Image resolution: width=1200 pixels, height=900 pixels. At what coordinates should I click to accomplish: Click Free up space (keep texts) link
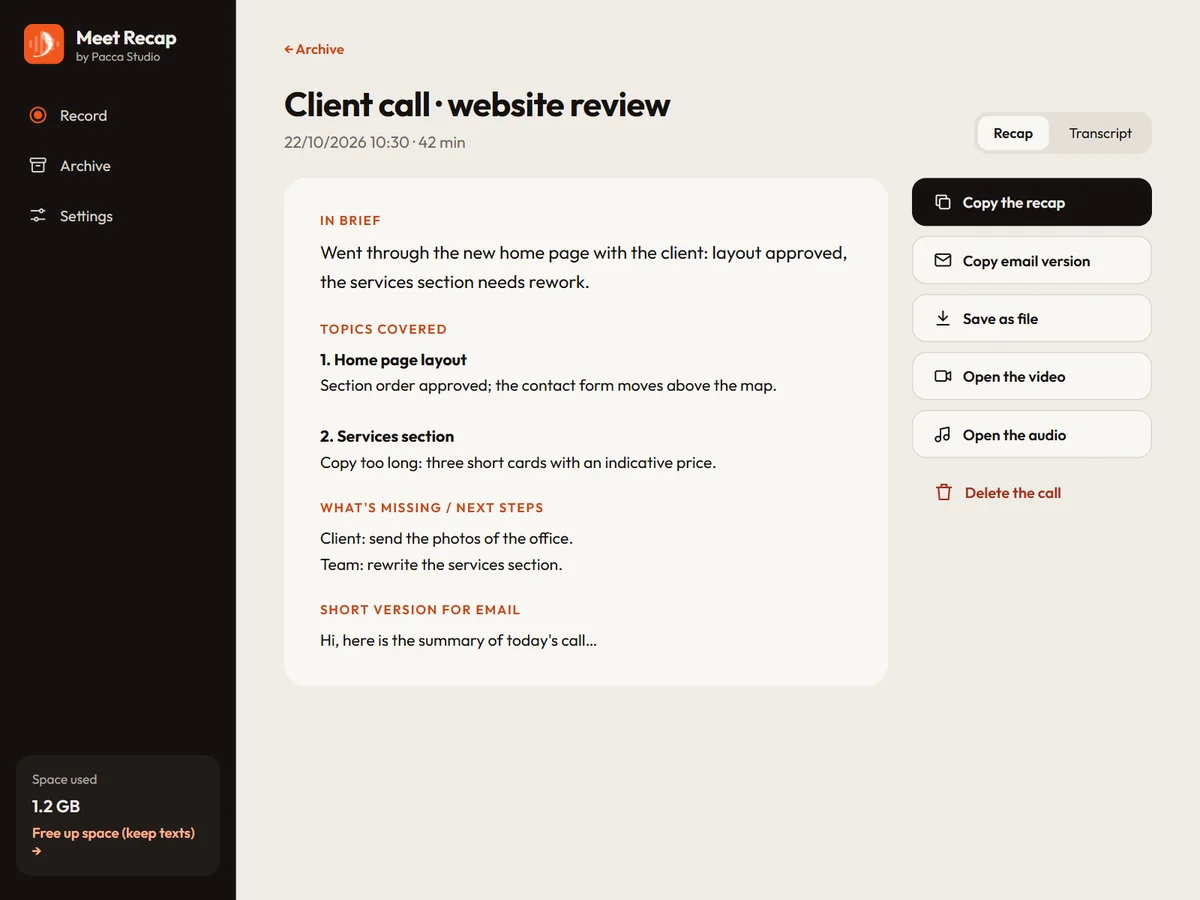(x=113, y=841)
